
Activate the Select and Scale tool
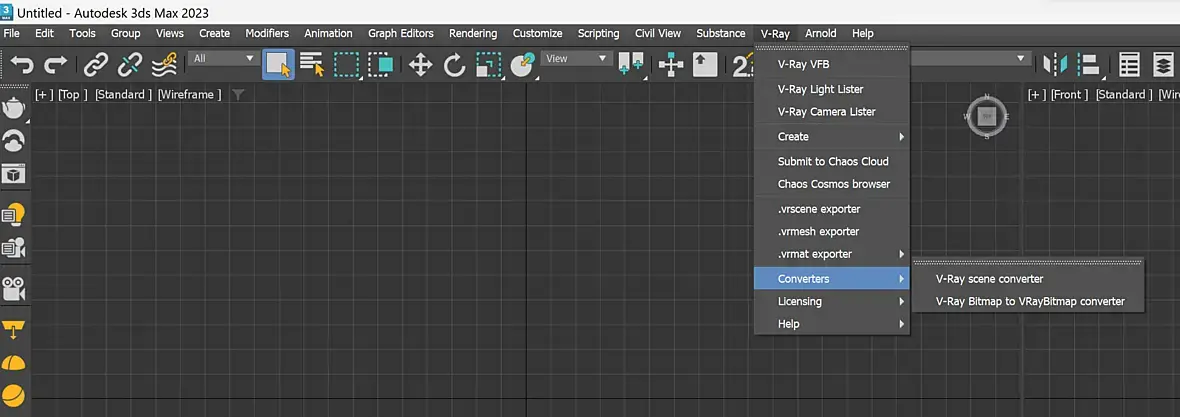point(488,65)
